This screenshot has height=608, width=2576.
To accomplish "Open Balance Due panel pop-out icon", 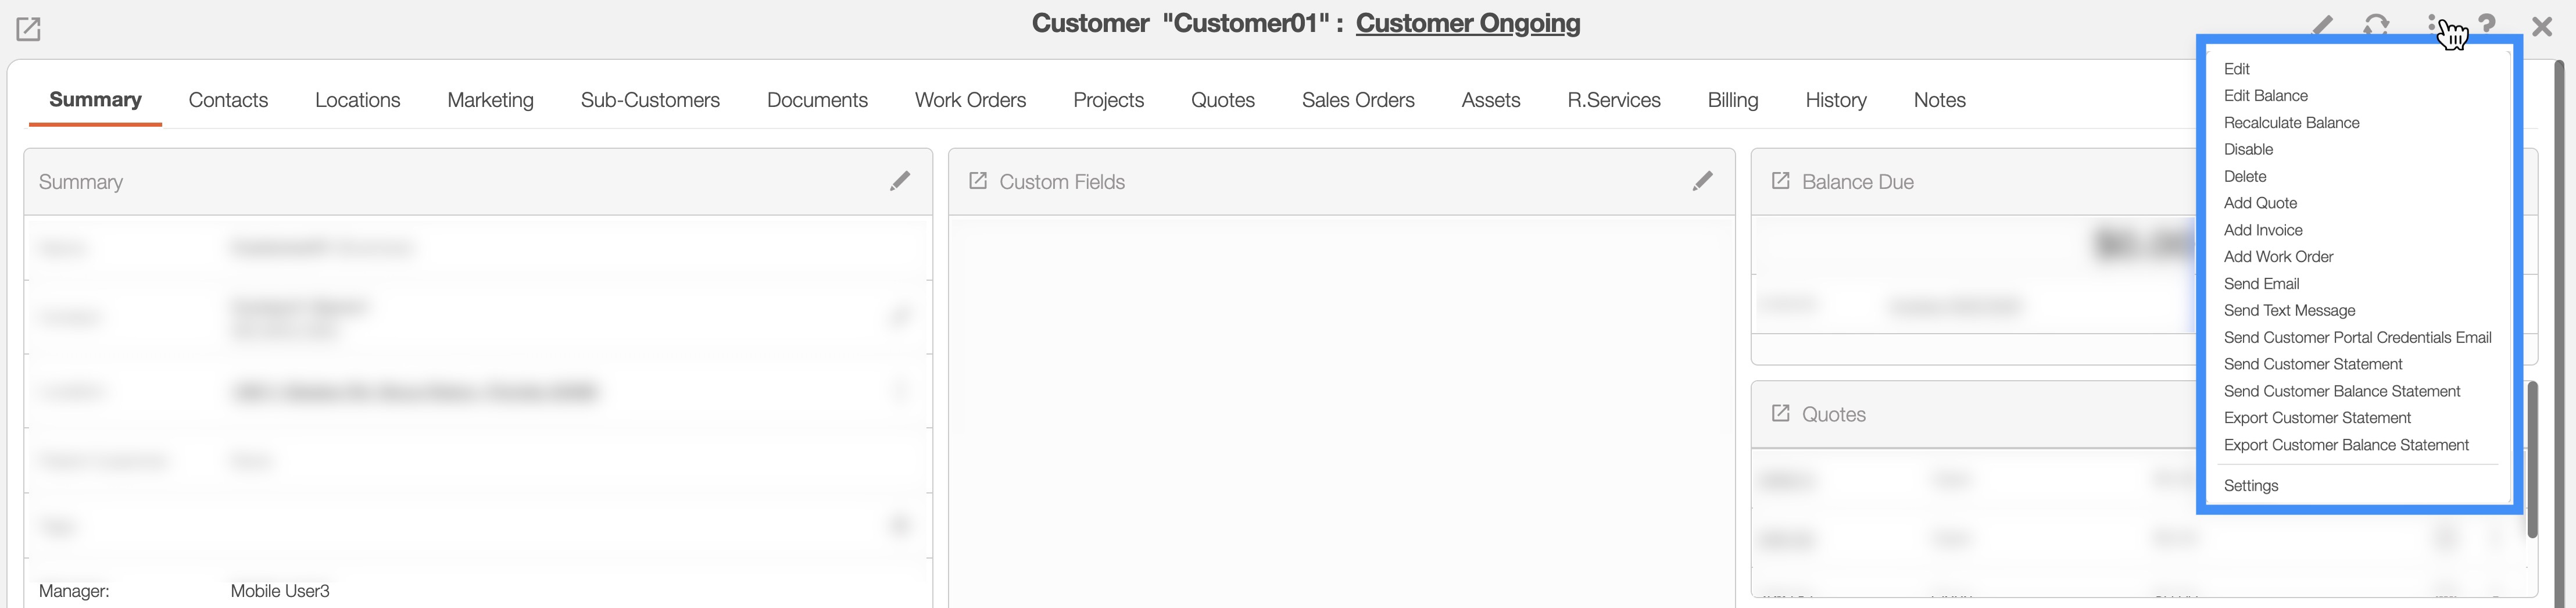I will [x=1780, y=181].
